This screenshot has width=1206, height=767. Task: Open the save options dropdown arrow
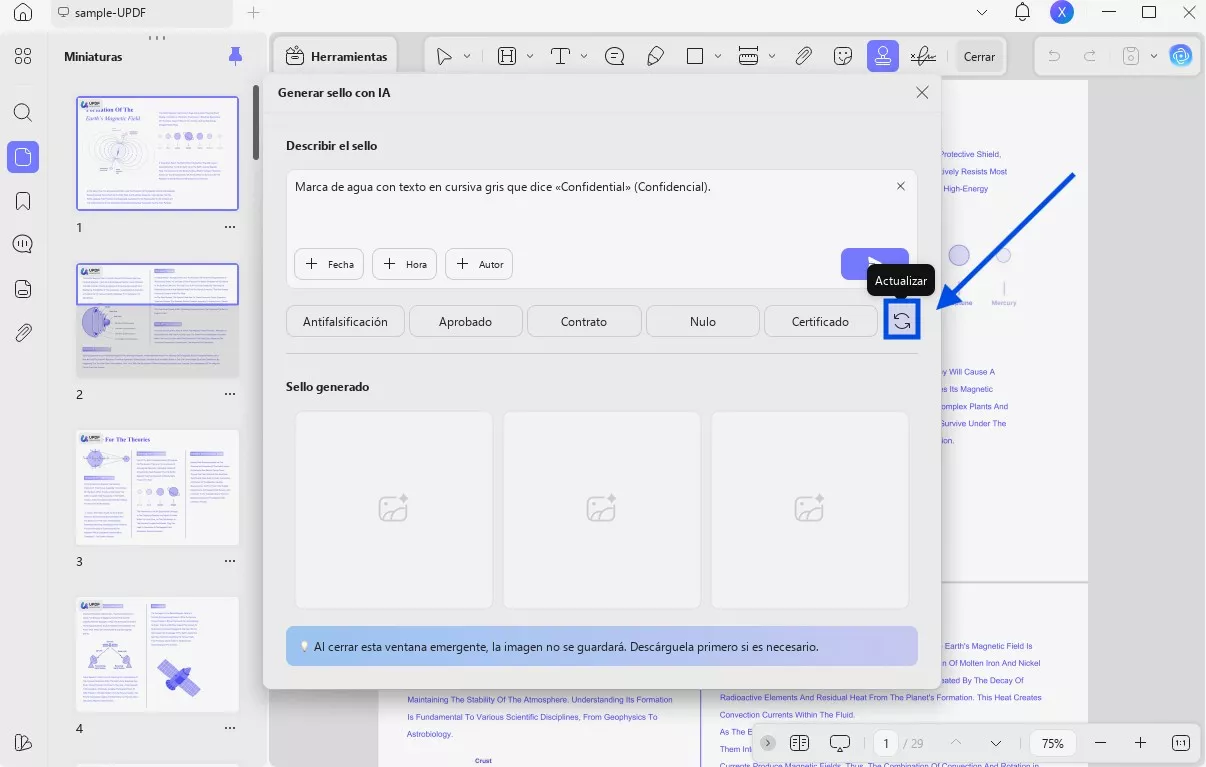click(1153, 56)
